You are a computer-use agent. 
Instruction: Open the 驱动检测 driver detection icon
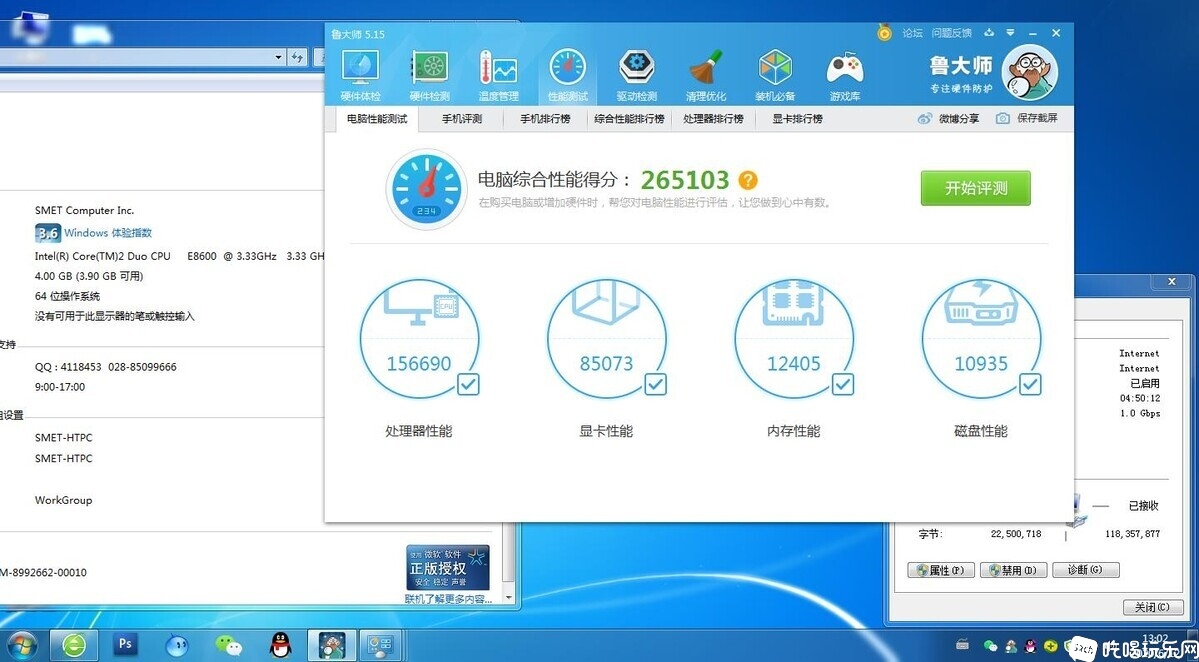coord(636,76)
